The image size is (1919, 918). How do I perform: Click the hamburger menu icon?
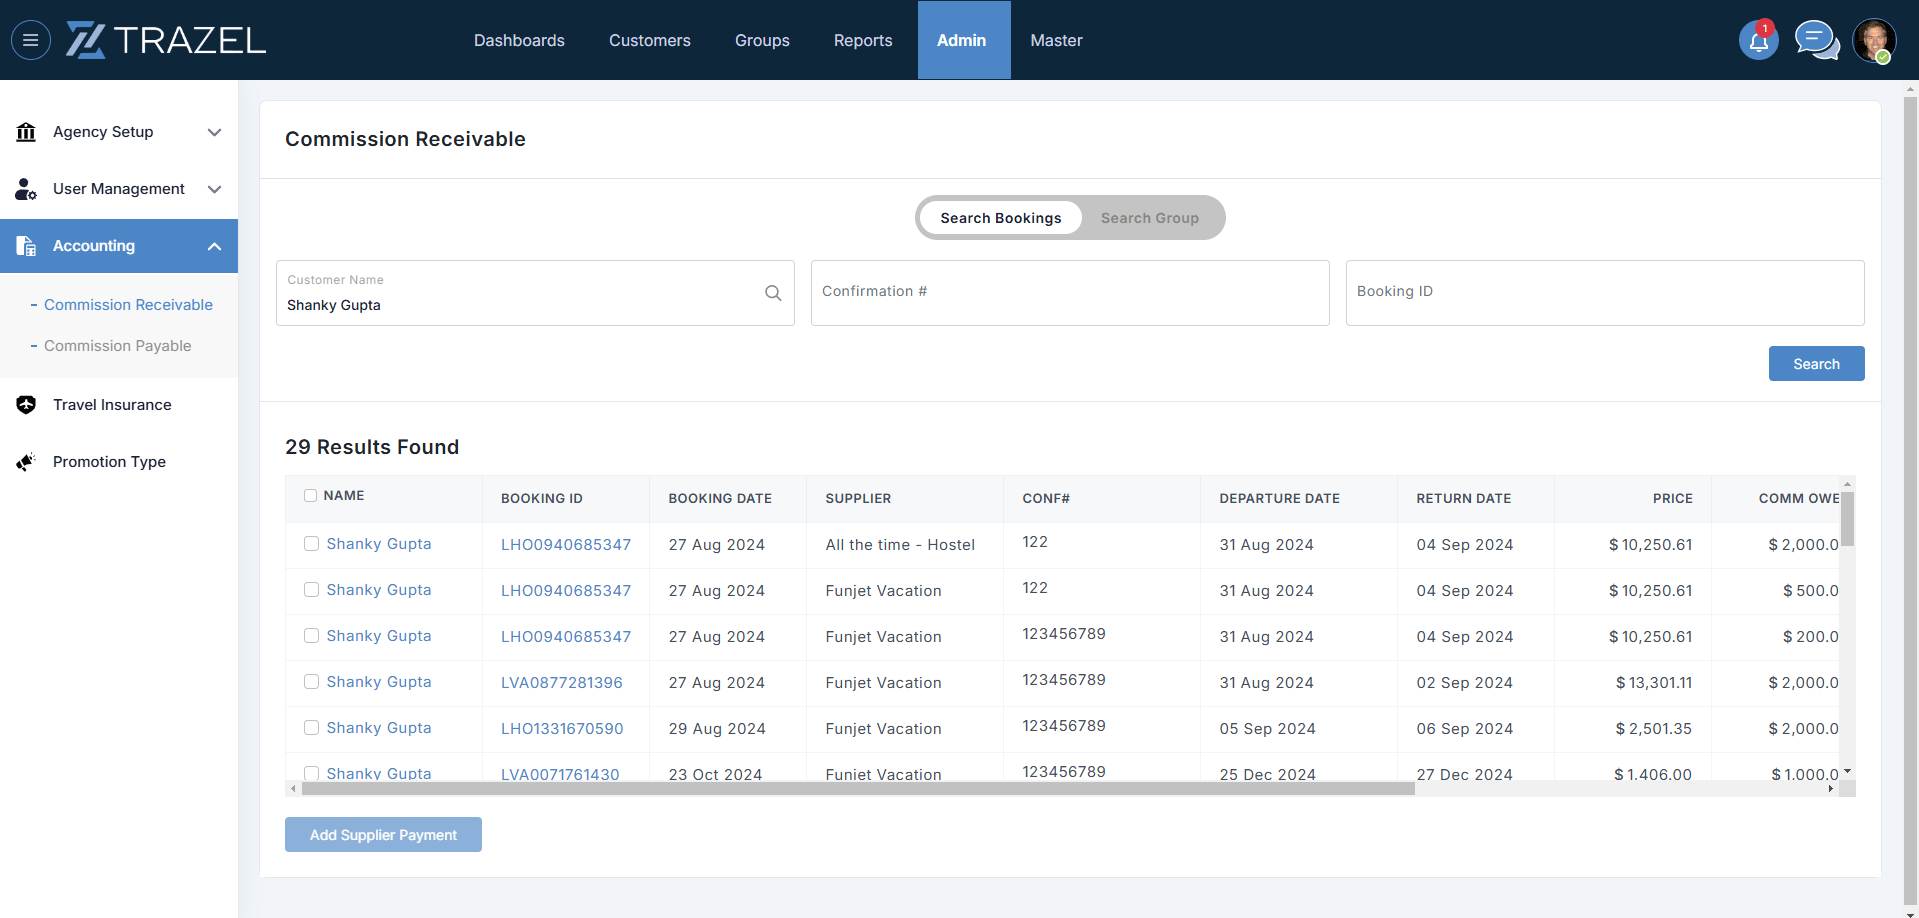(31, 40)
